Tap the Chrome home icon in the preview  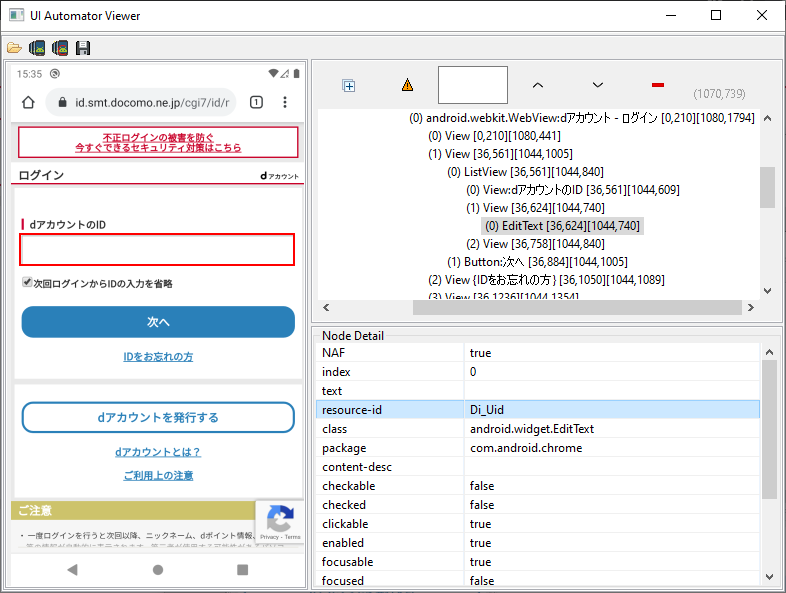(x=29, y=102)
